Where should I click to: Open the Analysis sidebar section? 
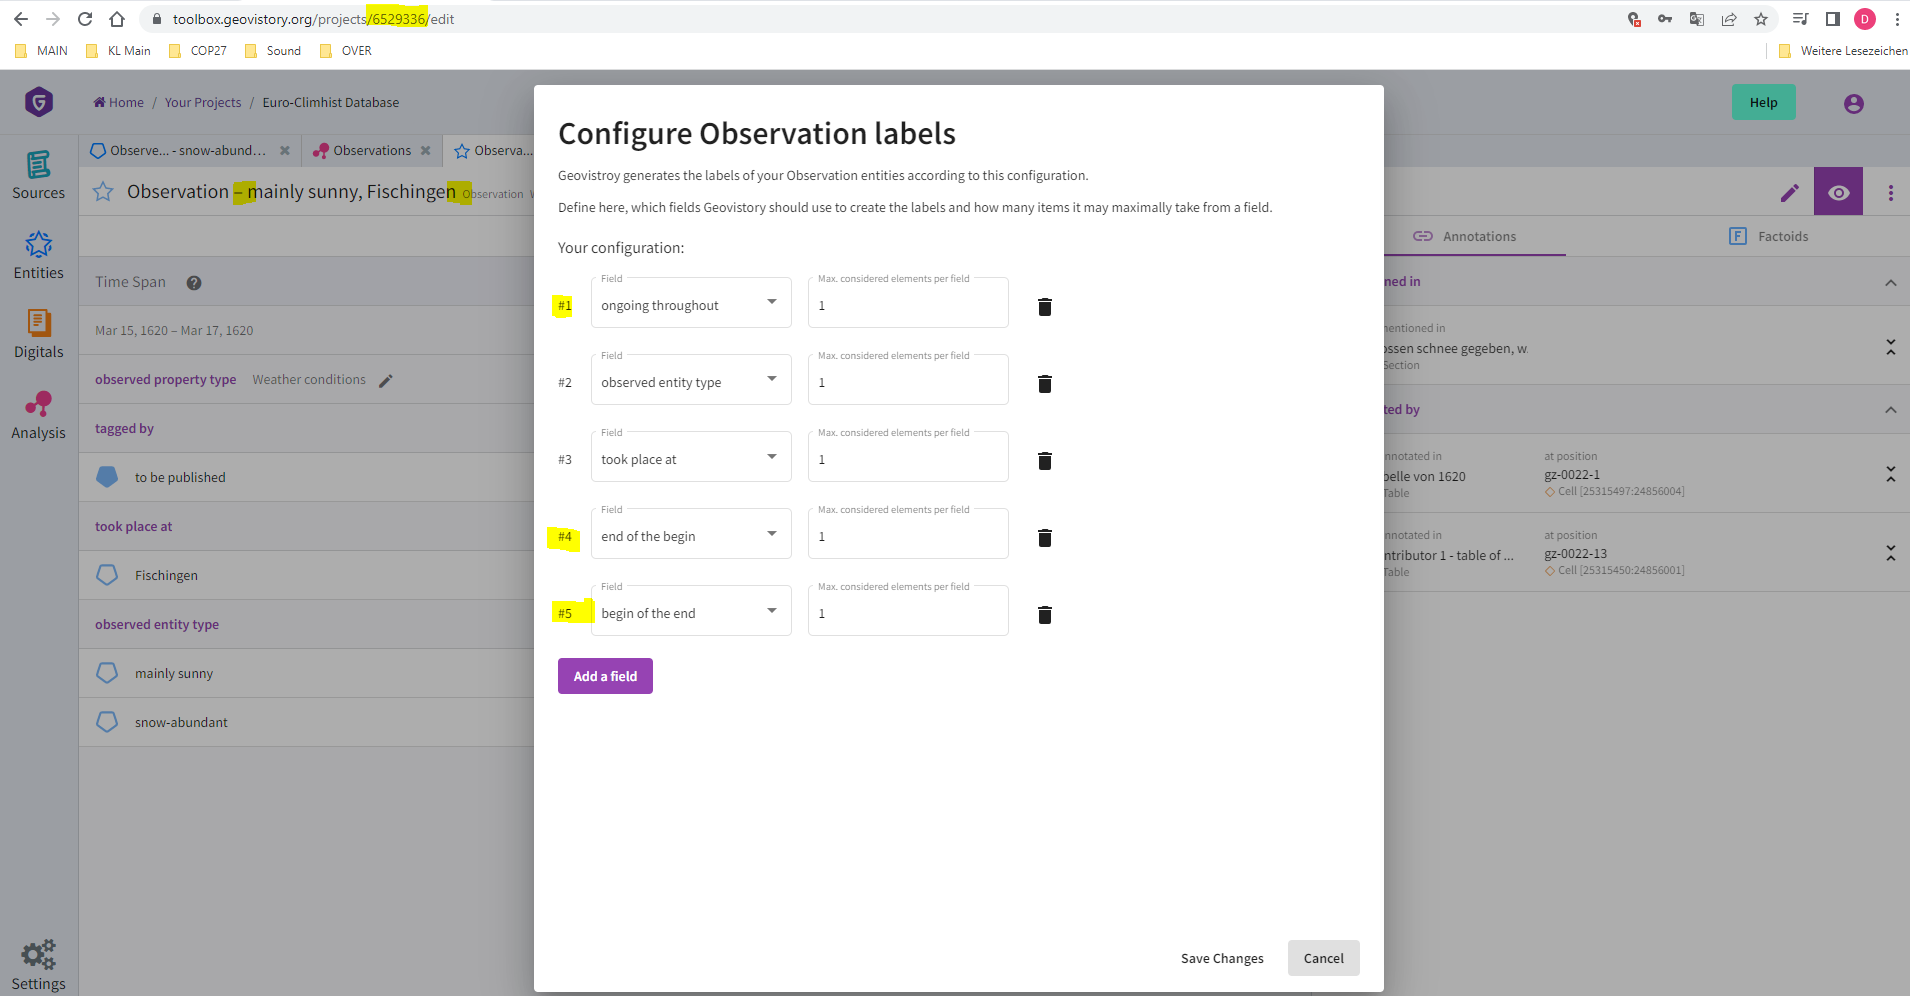39,415
